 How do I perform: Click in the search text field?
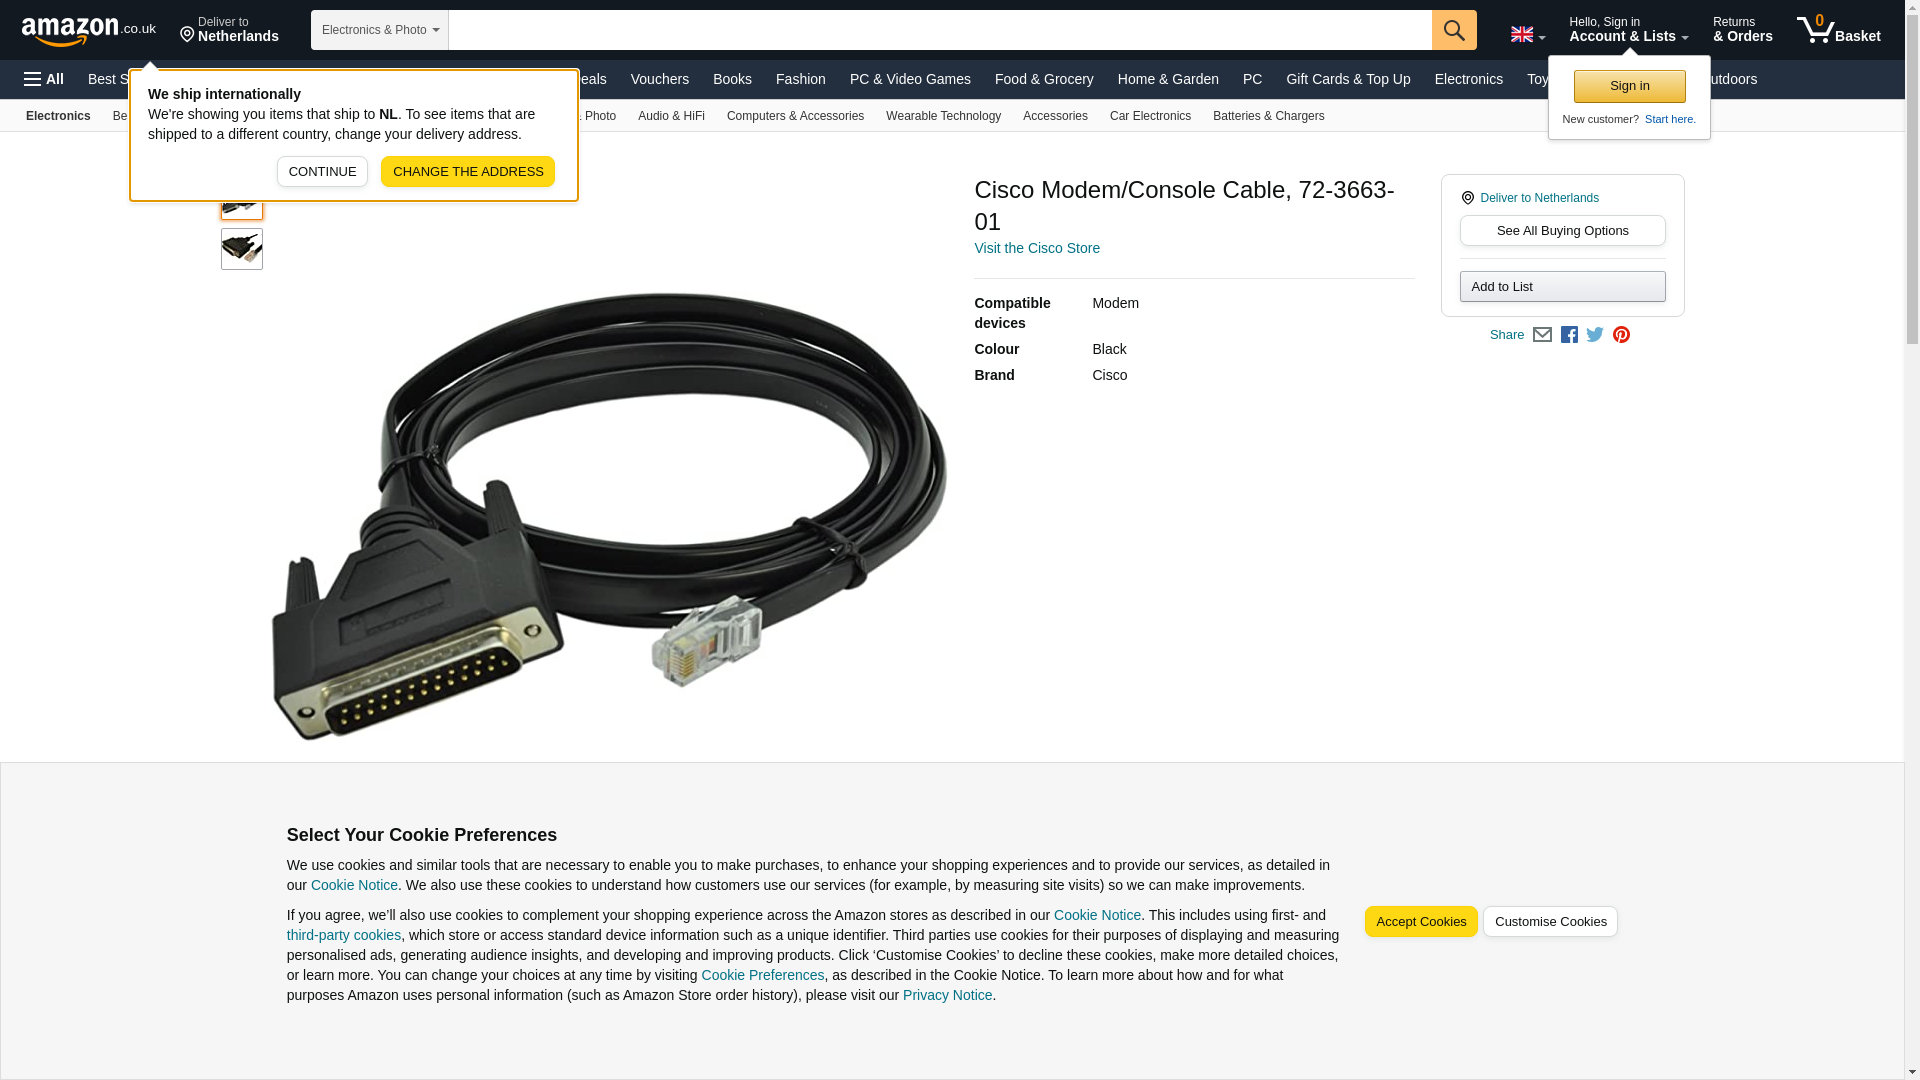click(940, 30)
